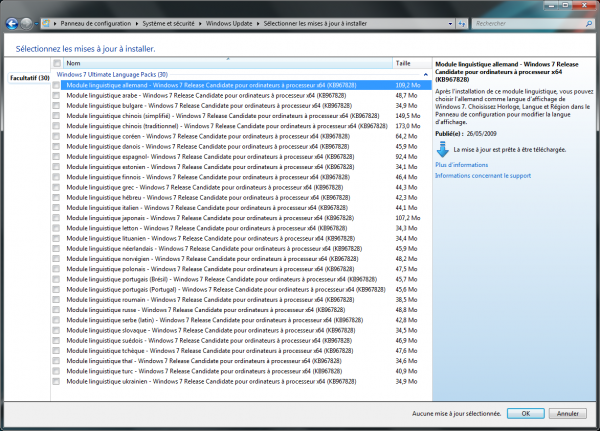Check the ukrainien language module checkbox

(56, 381)
